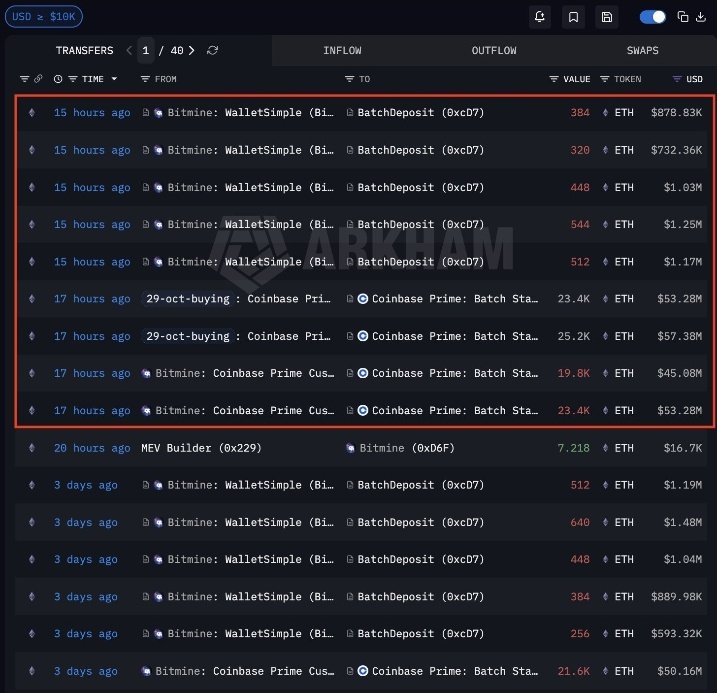
Task: Select the TRANSFERS tab
Action: click(x=85, y=50)
